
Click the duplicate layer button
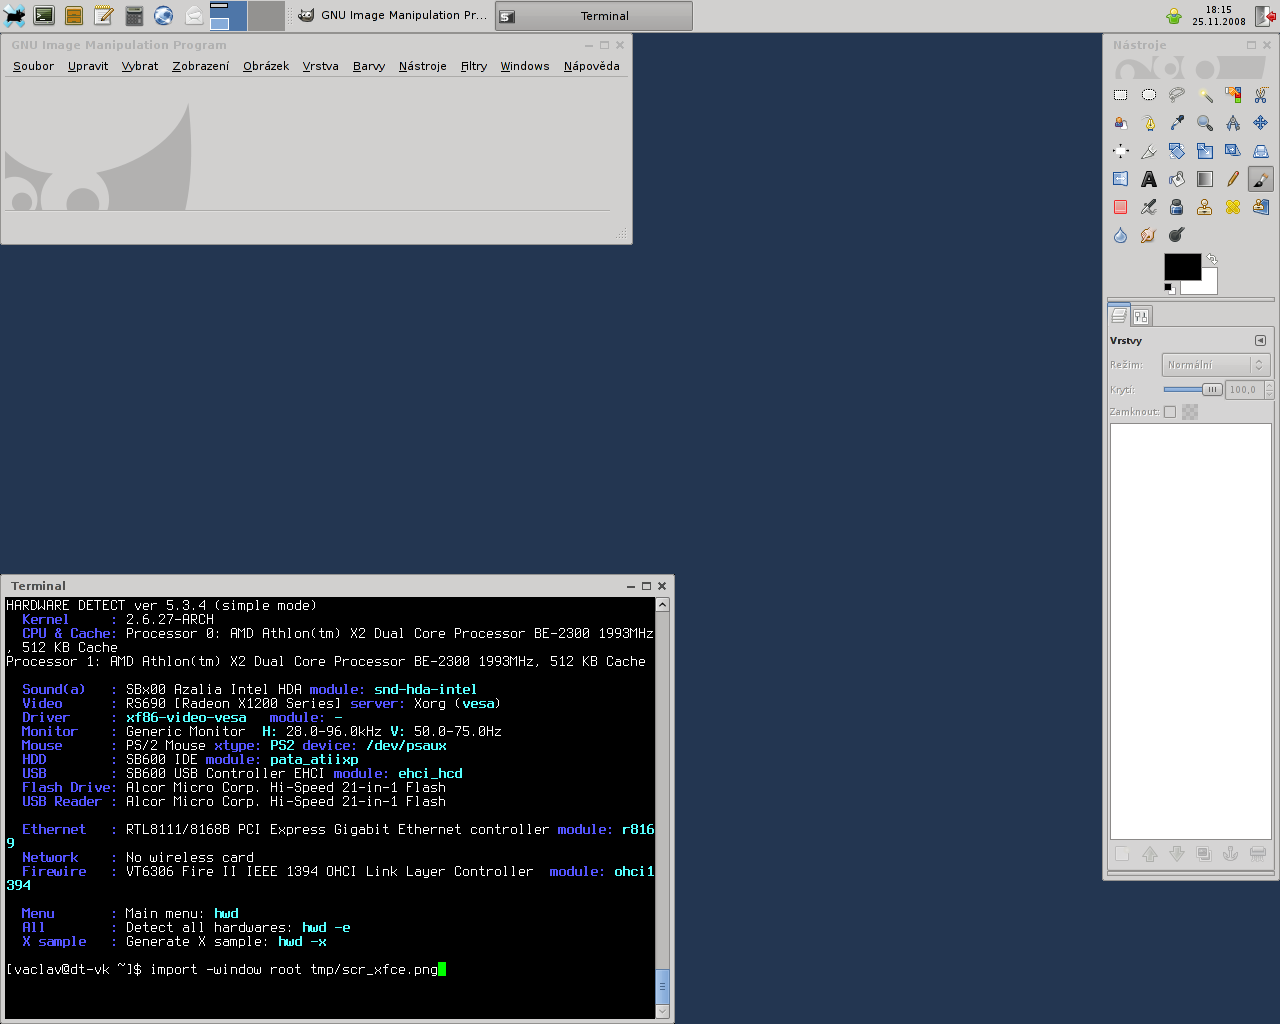(x=1204, y=854)
